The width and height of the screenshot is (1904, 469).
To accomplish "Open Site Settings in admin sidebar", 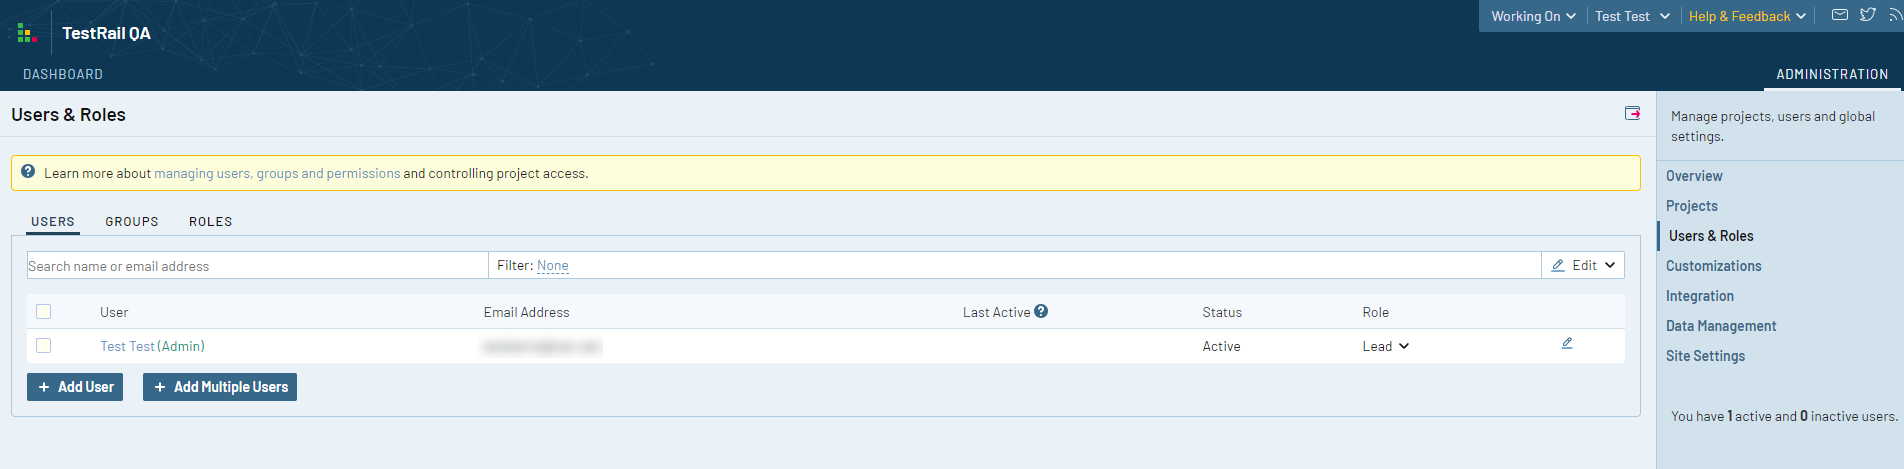I will tap(1705, 356).
